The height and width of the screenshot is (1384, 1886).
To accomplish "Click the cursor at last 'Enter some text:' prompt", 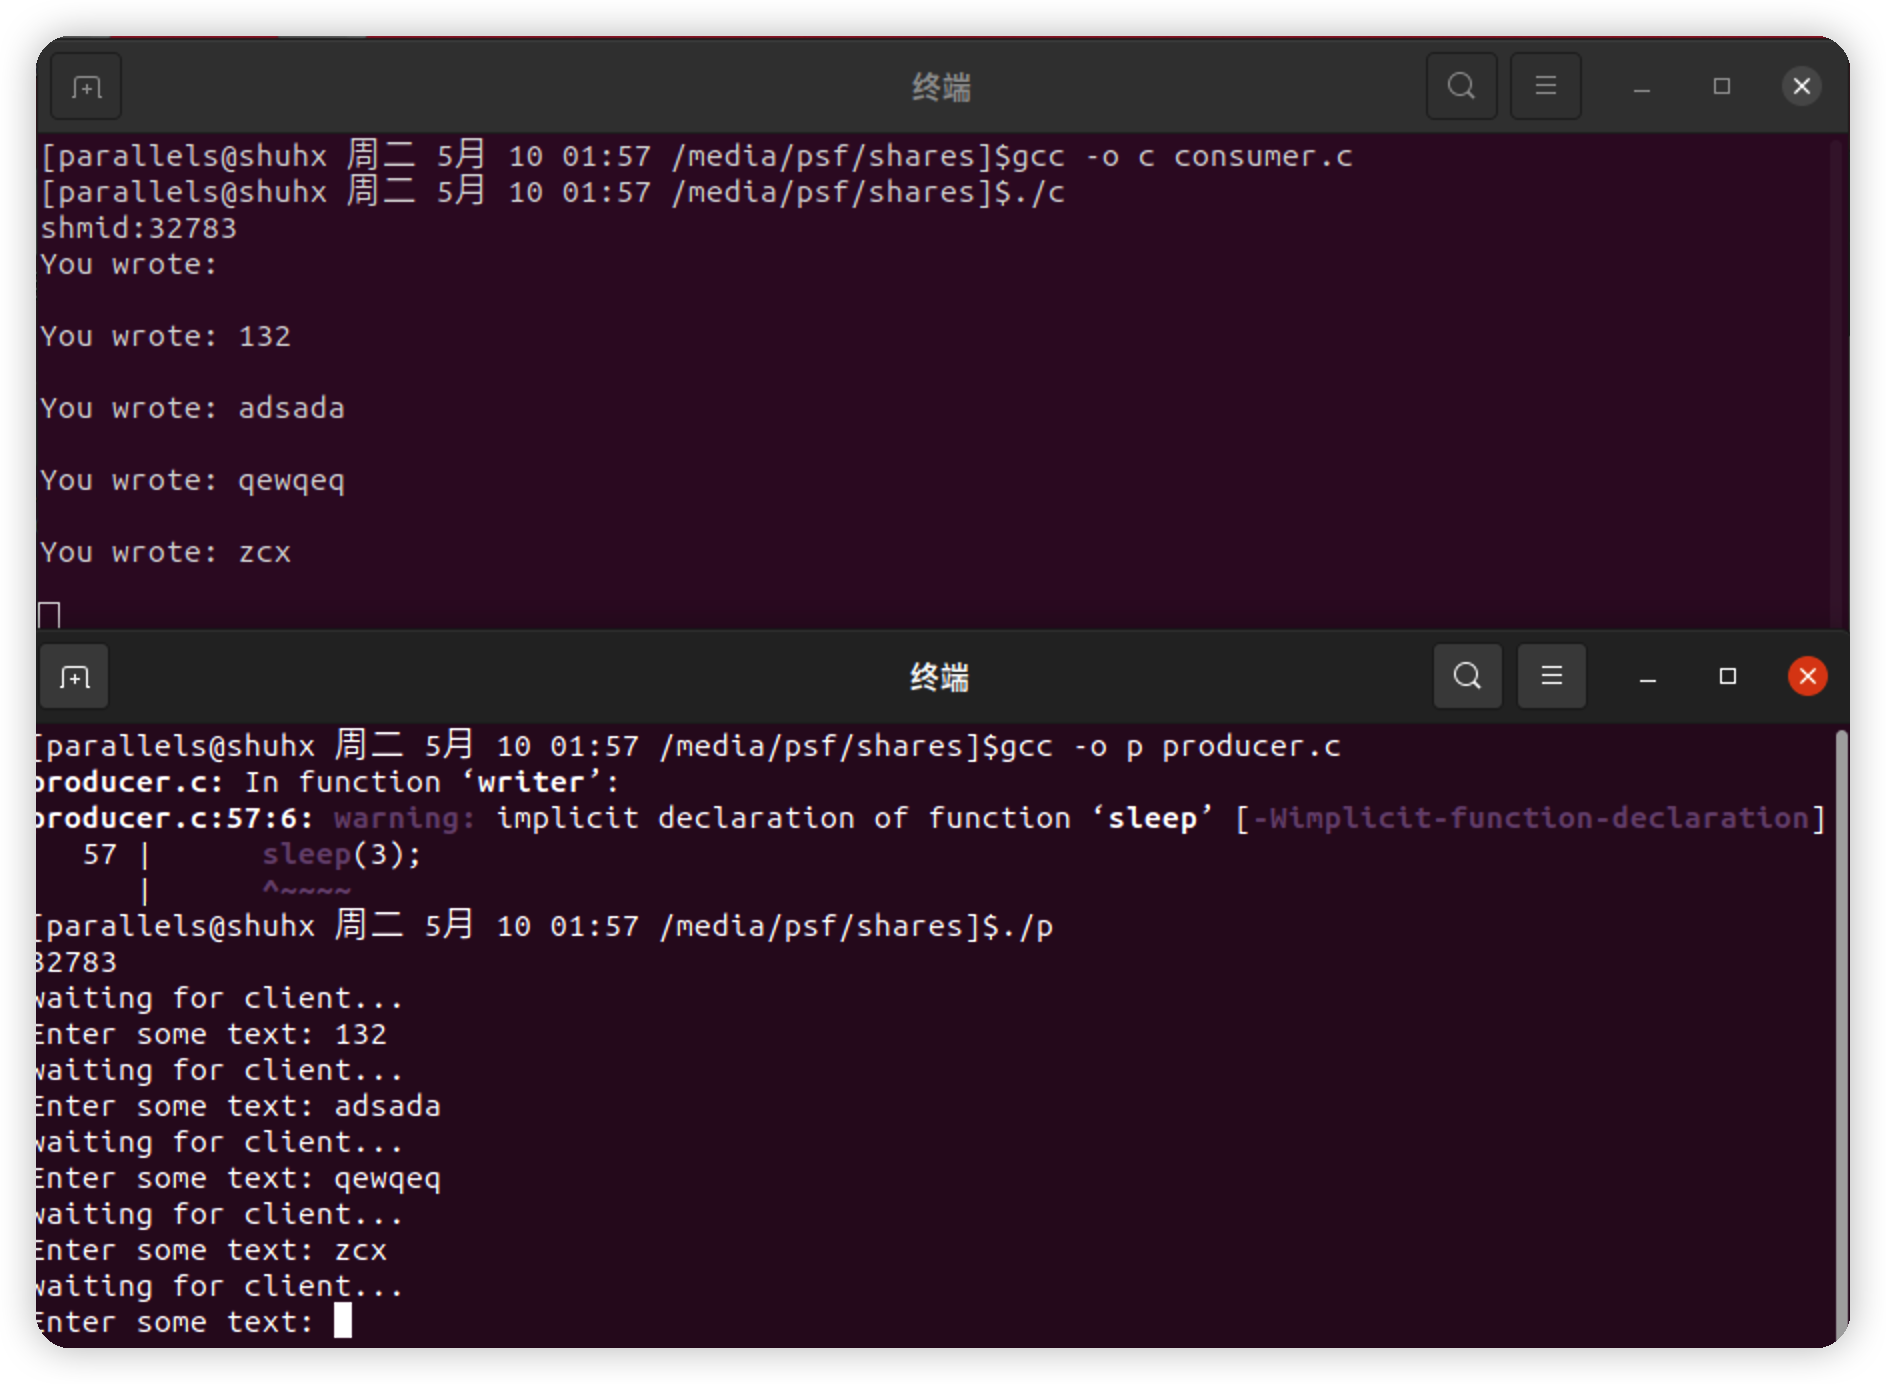I will [343, 1321].
